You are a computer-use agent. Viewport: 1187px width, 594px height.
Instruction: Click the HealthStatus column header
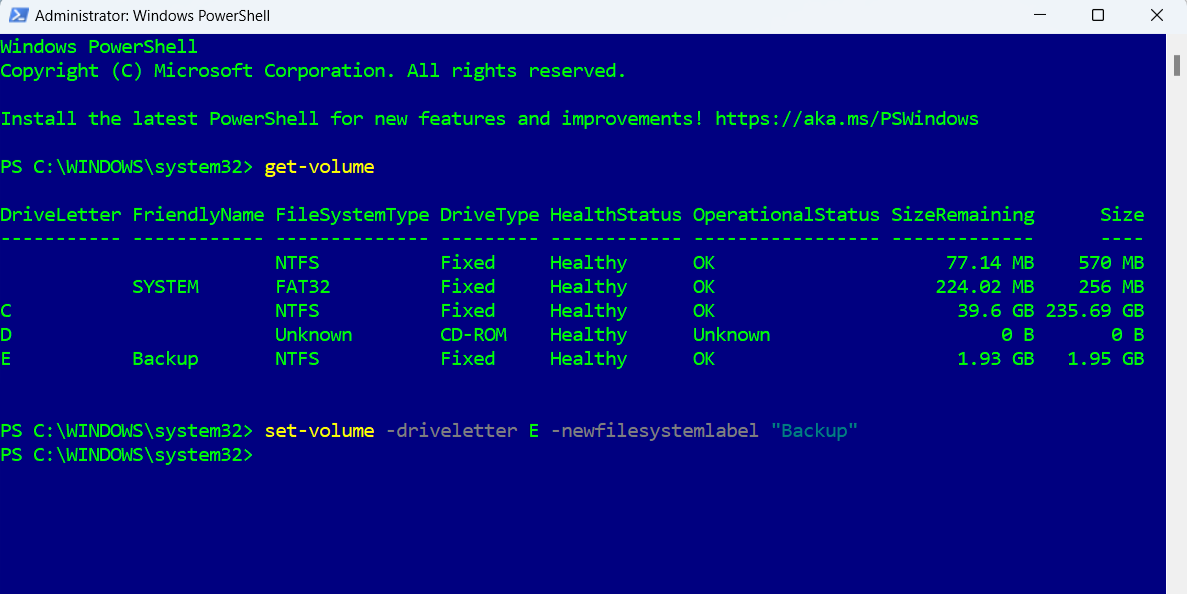615,215
